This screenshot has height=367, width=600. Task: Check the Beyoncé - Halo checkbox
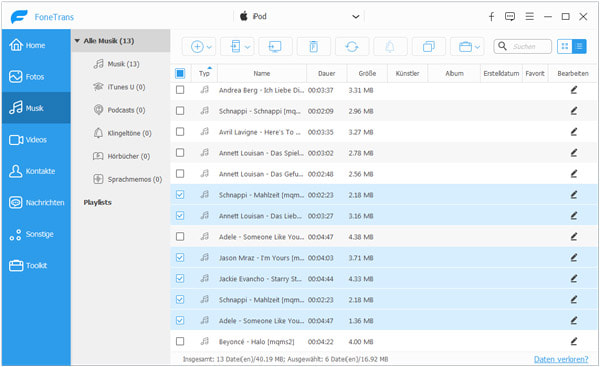tap(180, 341)
